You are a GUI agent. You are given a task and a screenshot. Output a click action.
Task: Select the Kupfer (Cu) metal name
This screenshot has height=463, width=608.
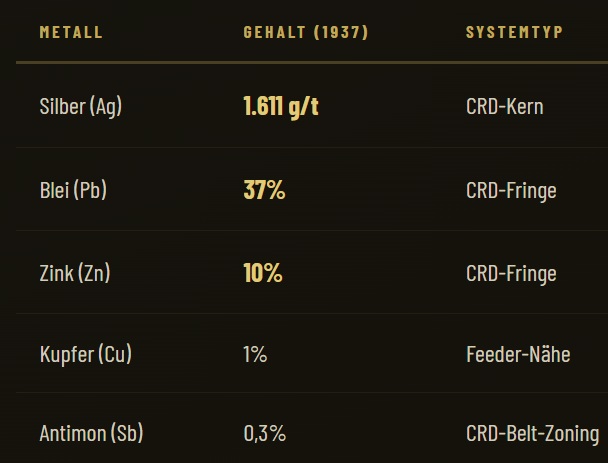point(85,354)
